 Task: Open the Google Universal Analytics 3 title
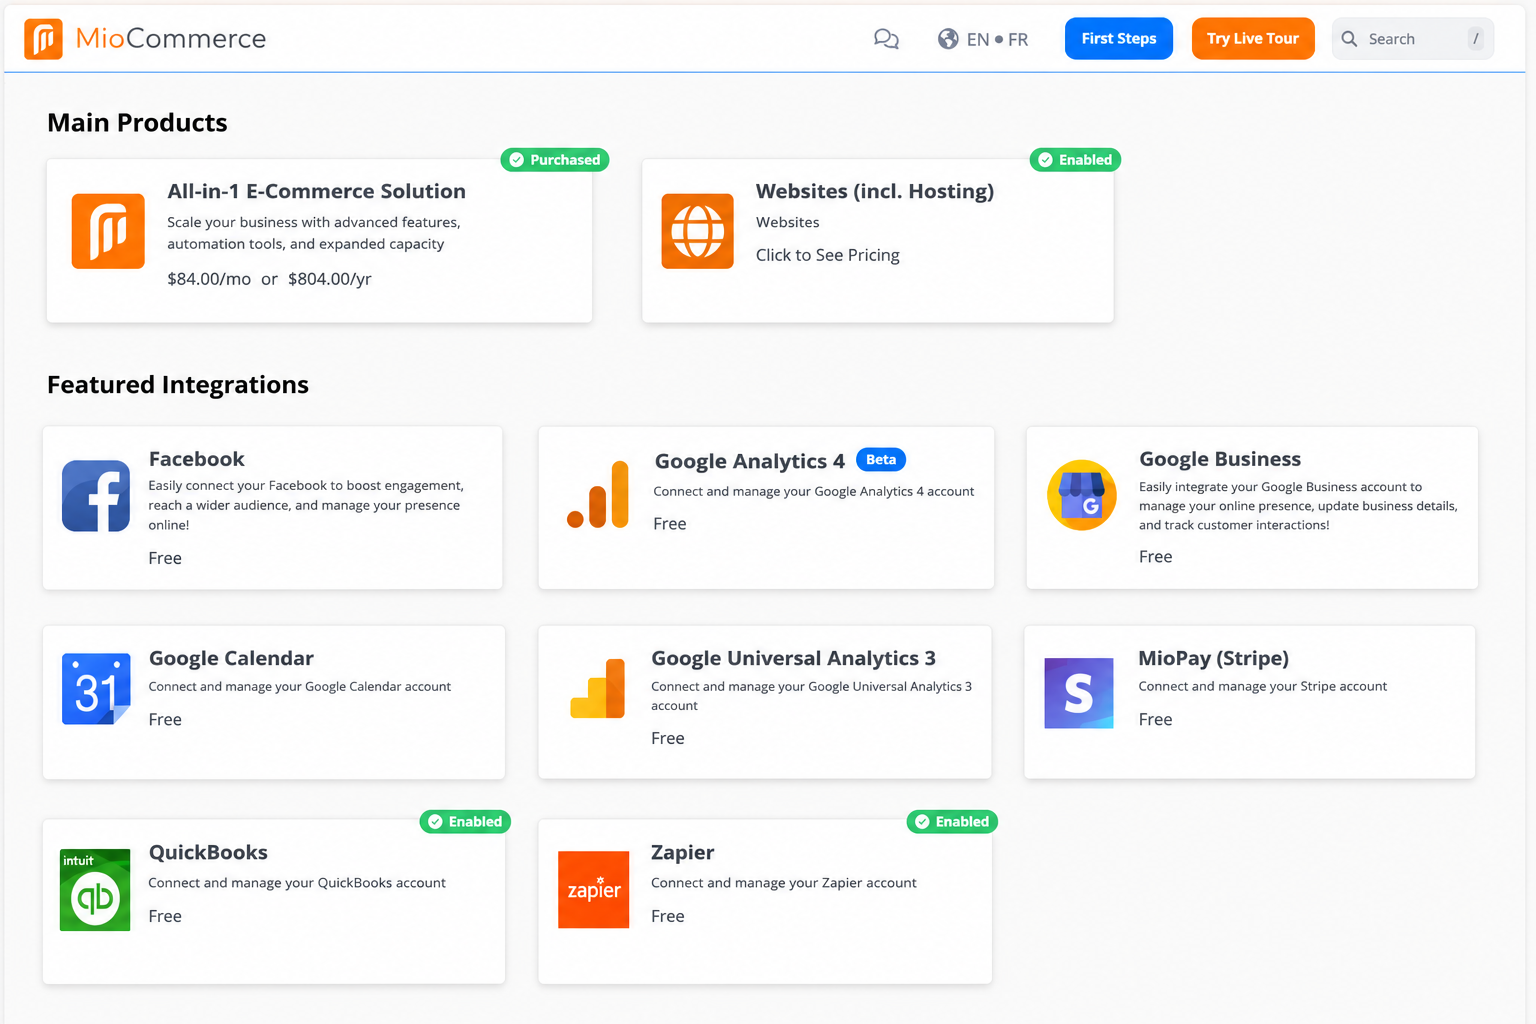tap(793, 658)
